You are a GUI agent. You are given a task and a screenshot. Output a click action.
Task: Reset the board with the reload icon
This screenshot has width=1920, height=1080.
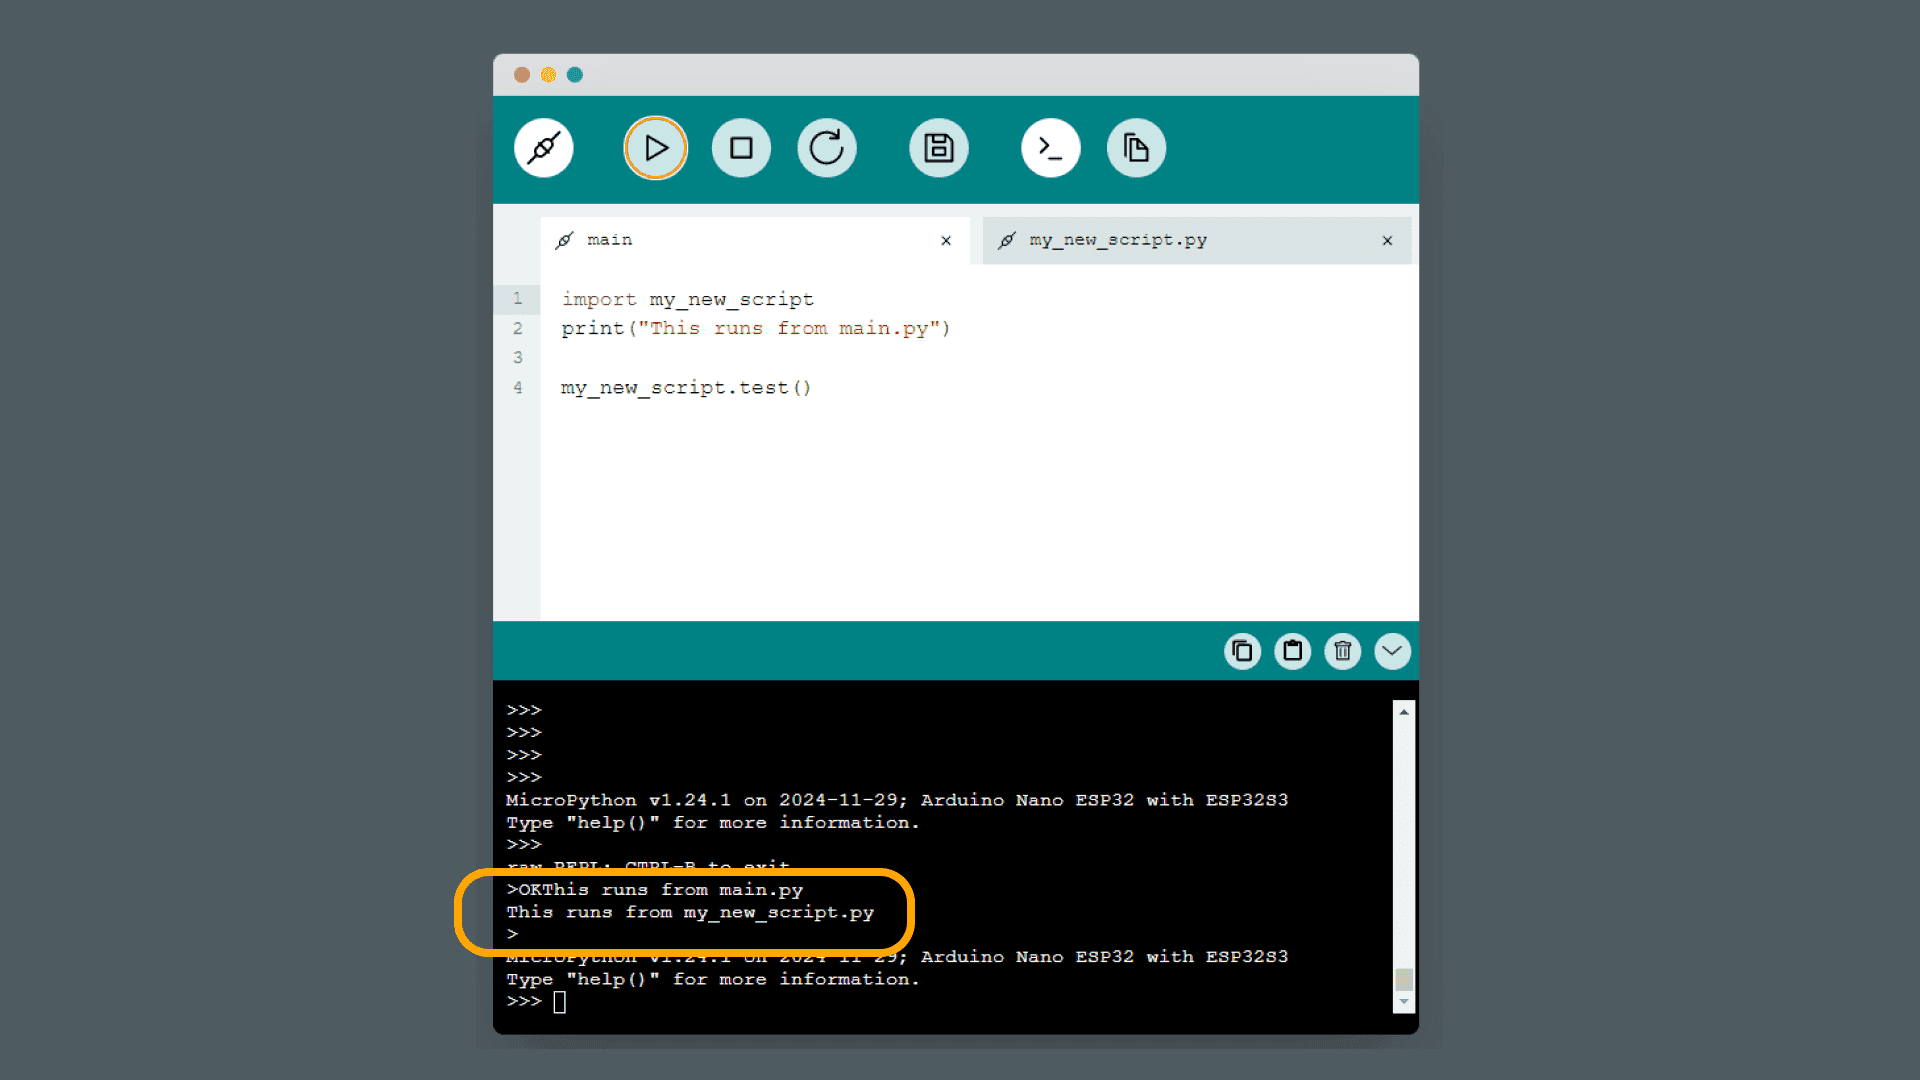coord(827,147)
